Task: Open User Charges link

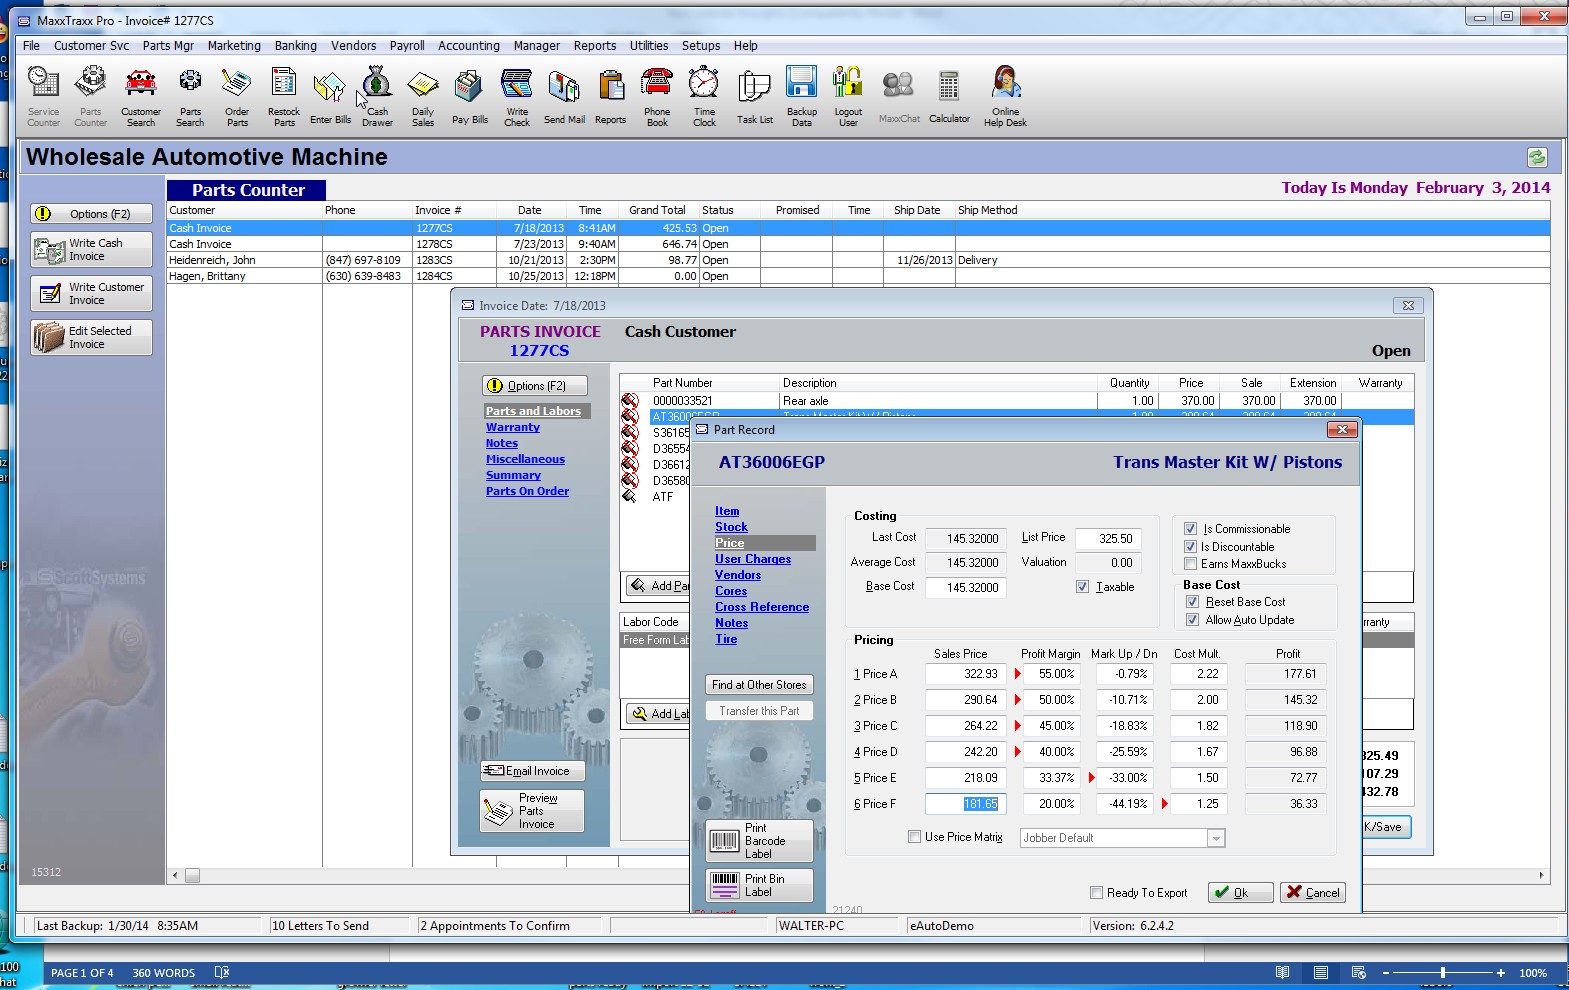Action: pyautogui.click(x=753, y=559)
